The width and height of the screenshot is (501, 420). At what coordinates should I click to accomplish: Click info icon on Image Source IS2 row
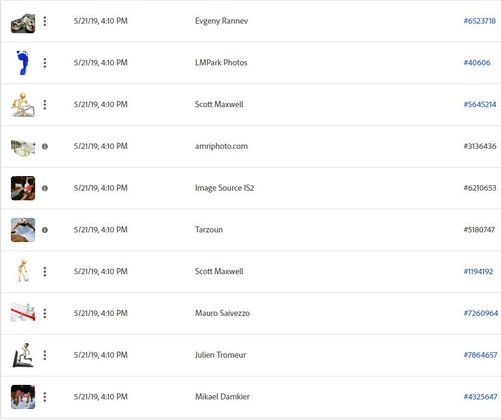tap(45, 188)
